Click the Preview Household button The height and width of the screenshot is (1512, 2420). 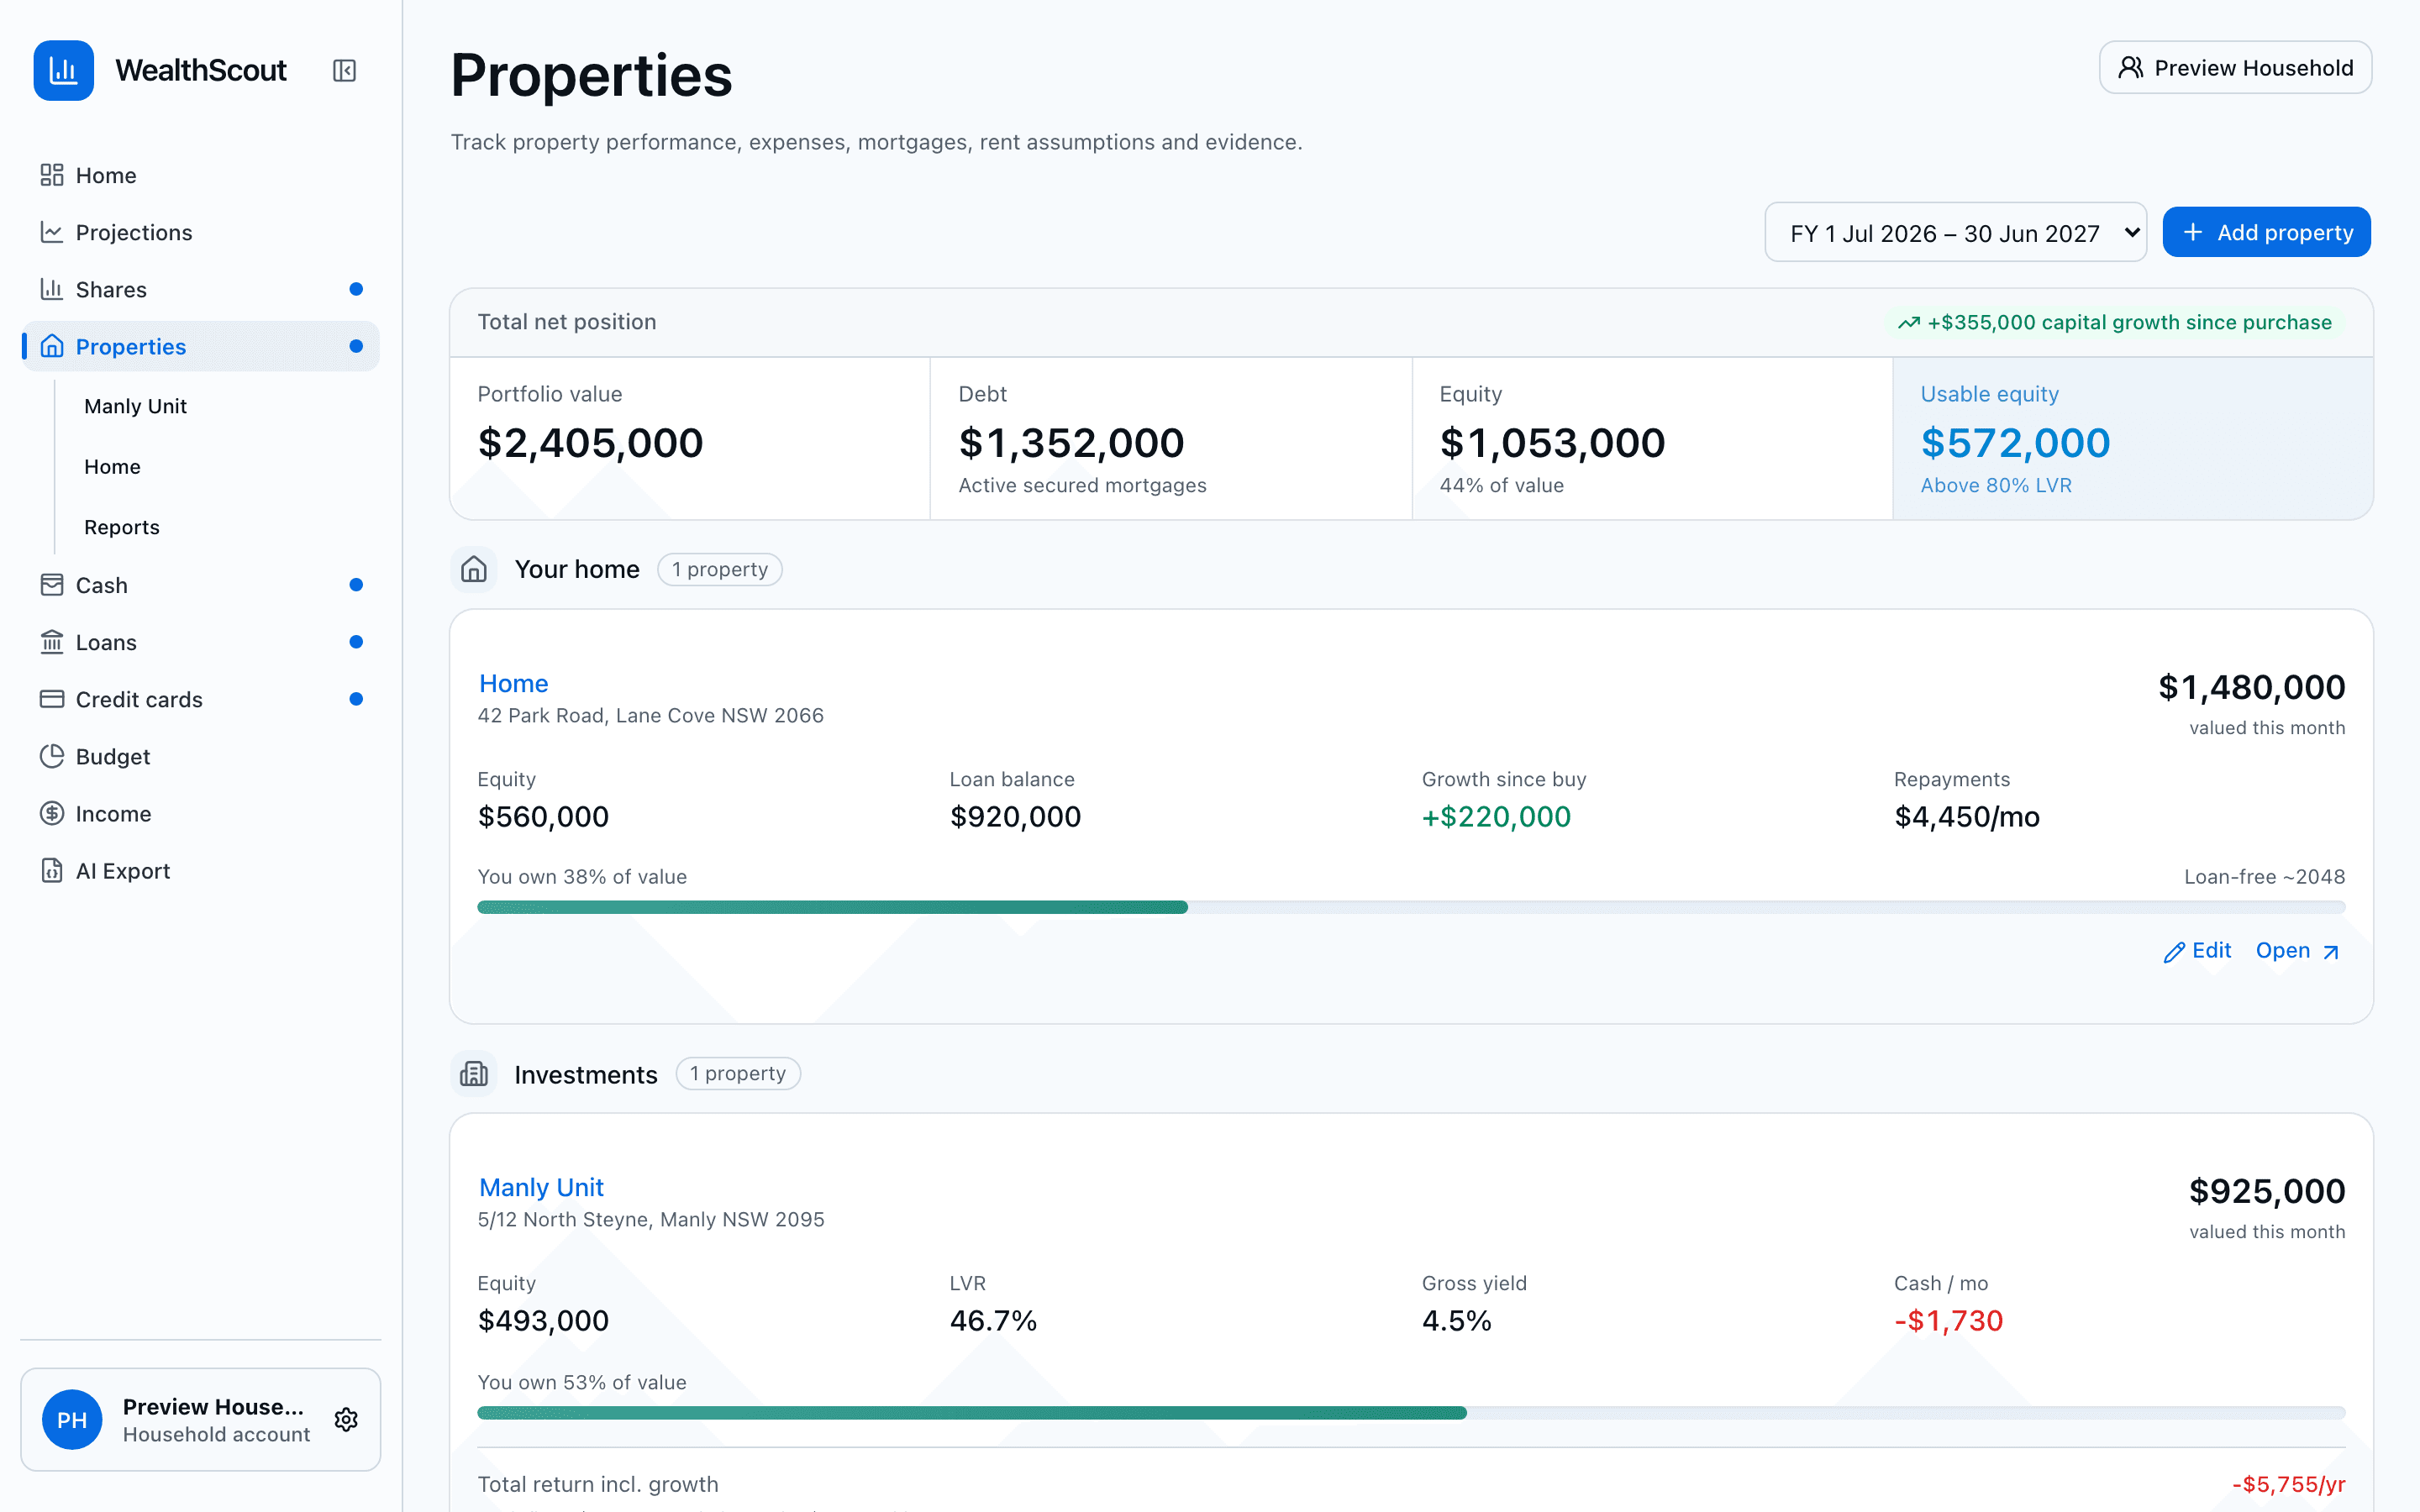click(2235, 68)
